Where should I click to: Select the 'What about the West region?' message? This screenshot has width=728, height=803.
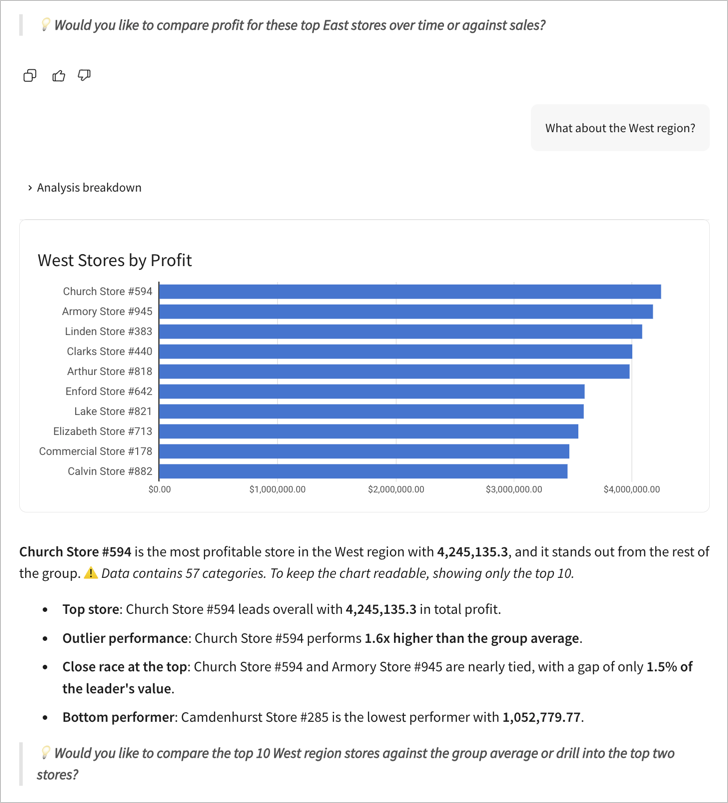[x=620, y=127]
